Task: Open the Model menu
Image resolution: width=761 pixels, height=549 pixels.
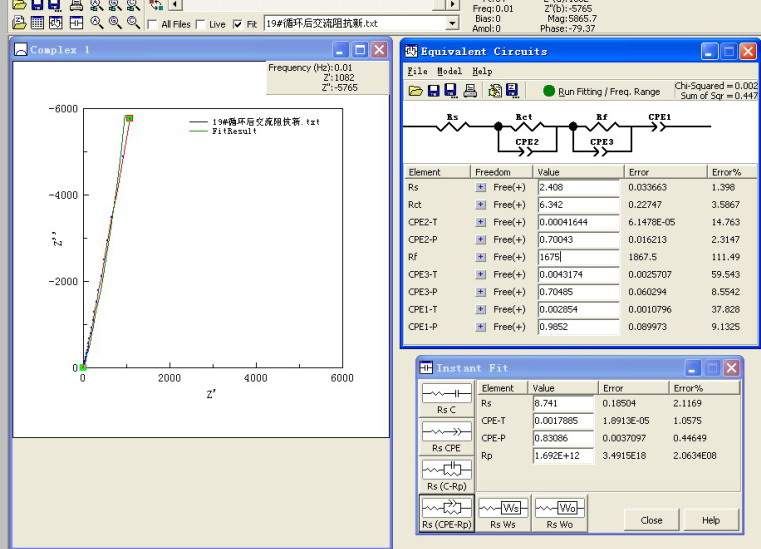Action: [x=449, y=71]
